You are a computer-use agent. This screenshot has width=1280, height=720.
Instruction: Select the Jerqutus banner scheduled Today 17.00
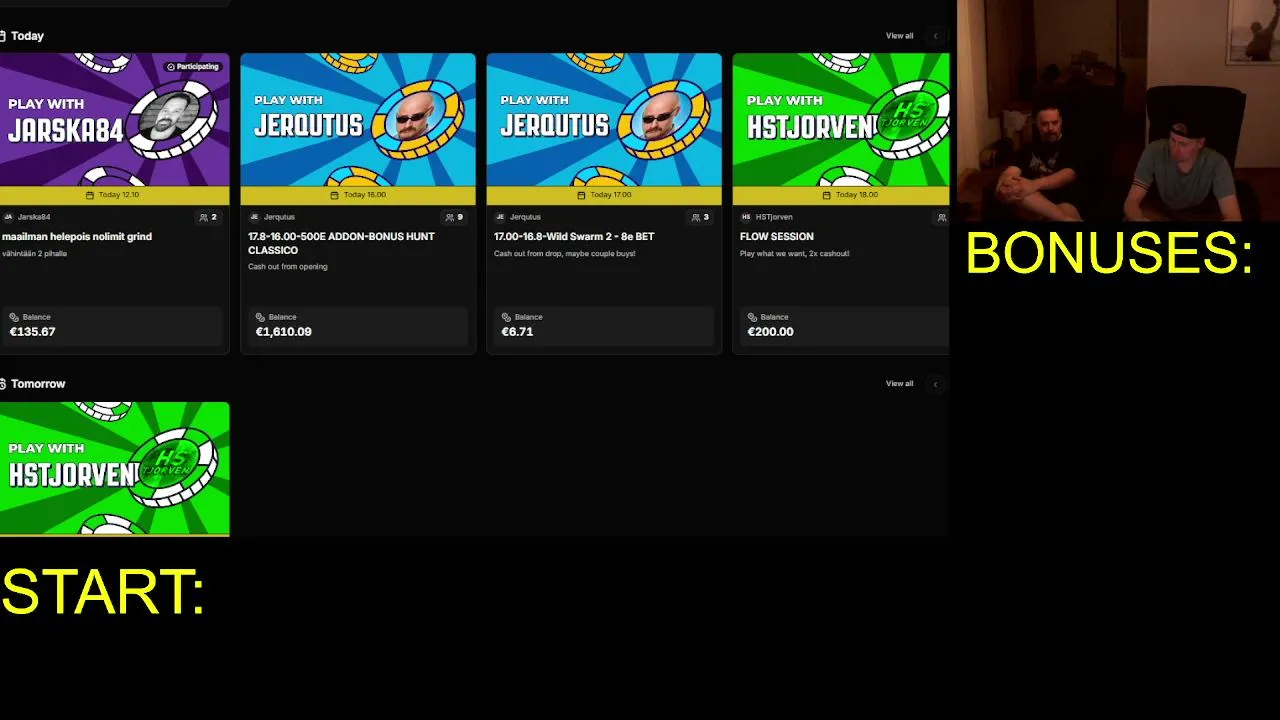[604, 120]
